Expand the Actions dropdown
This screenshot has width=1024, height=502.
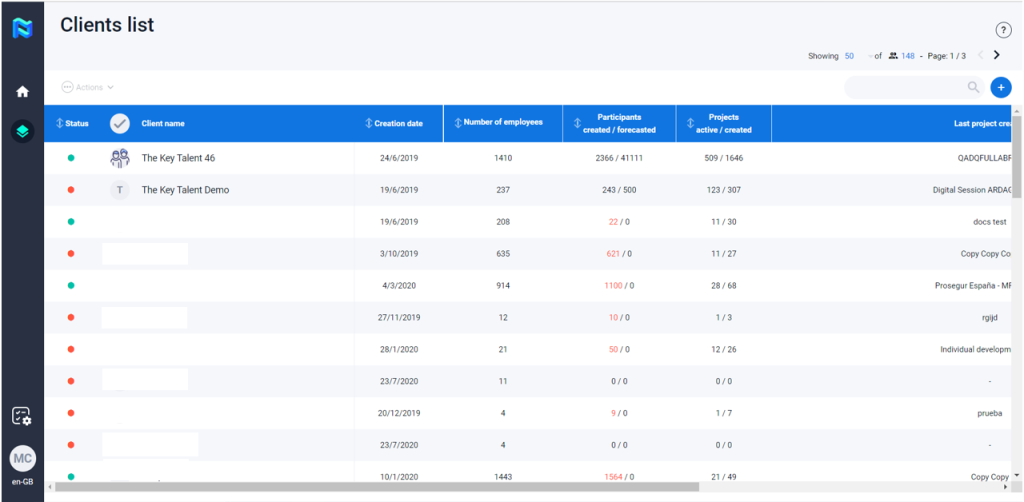pos(88,88)
